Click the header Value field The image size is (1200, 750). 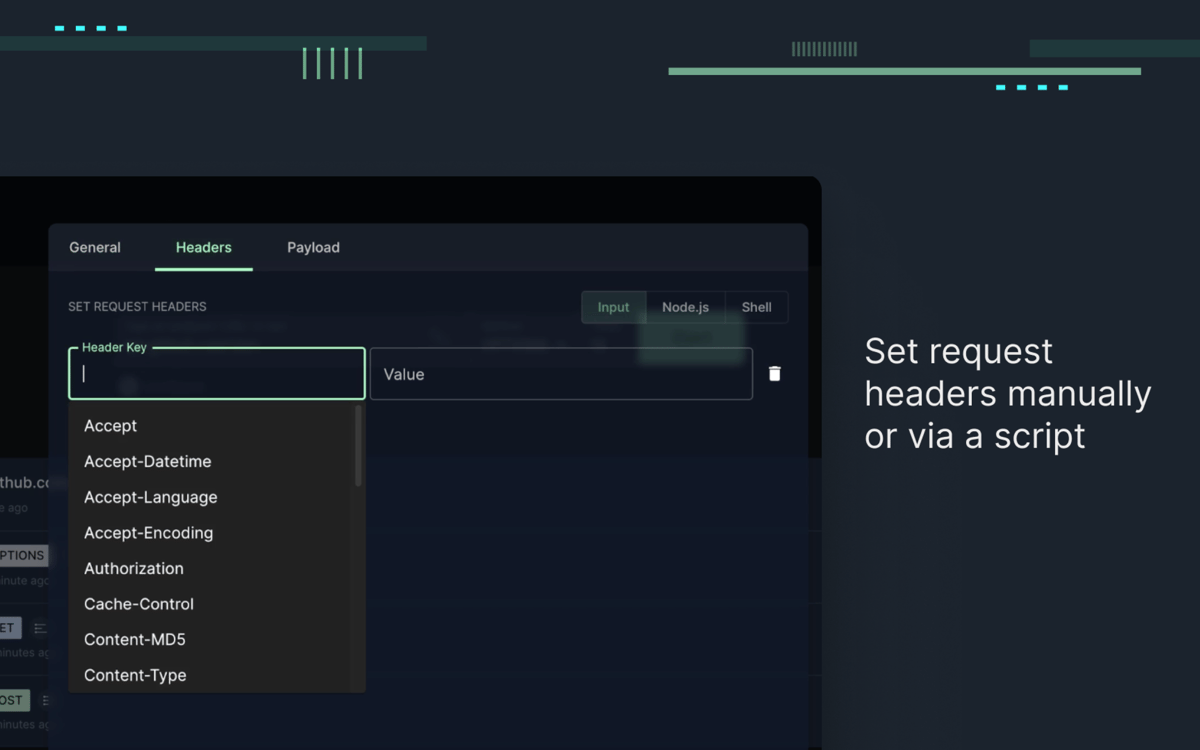pos(560,374)
